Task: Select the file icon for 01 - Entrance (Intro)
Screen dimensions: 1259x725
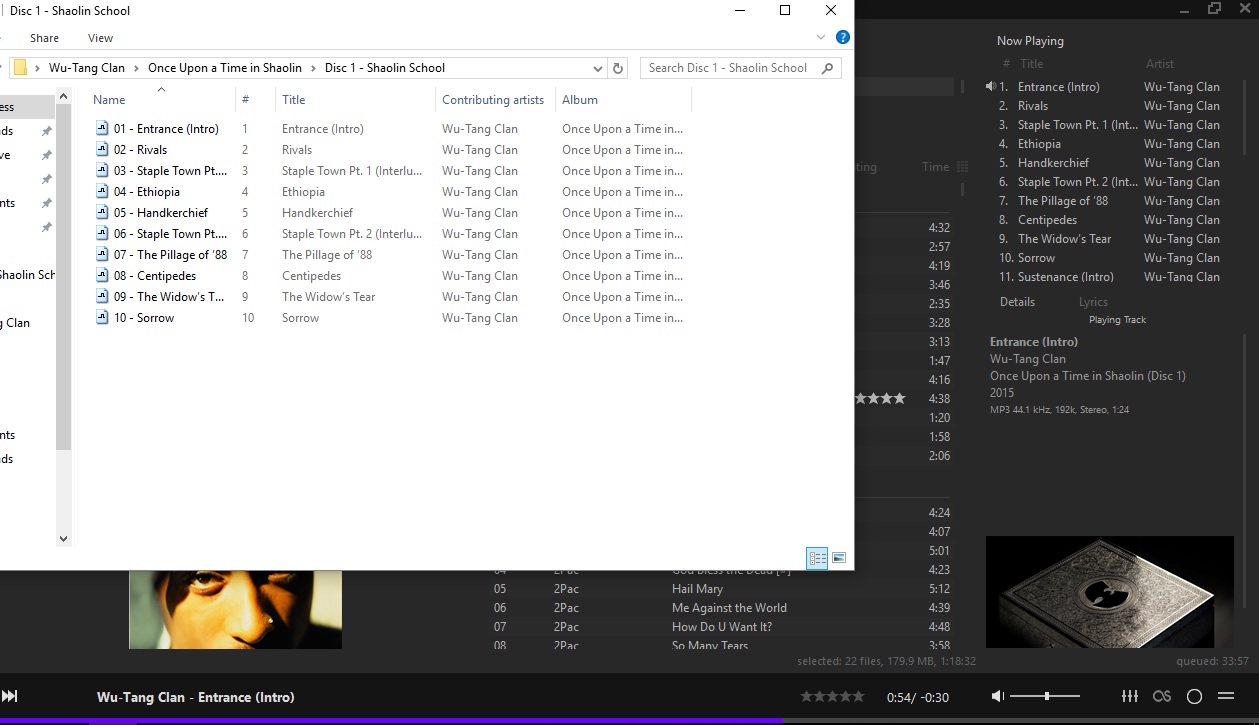Action: click(x=102, y=128)
